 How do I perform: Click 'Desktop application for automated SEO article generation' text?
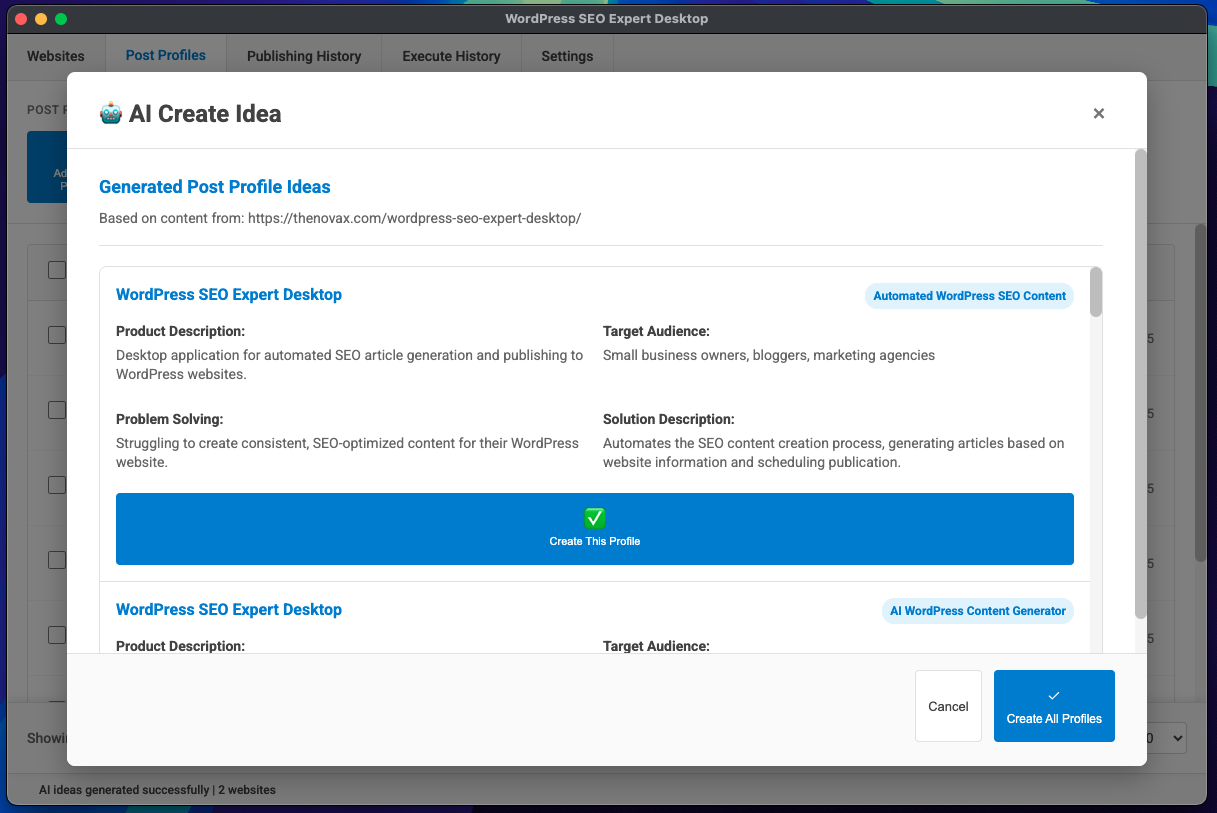click(349, 365)
